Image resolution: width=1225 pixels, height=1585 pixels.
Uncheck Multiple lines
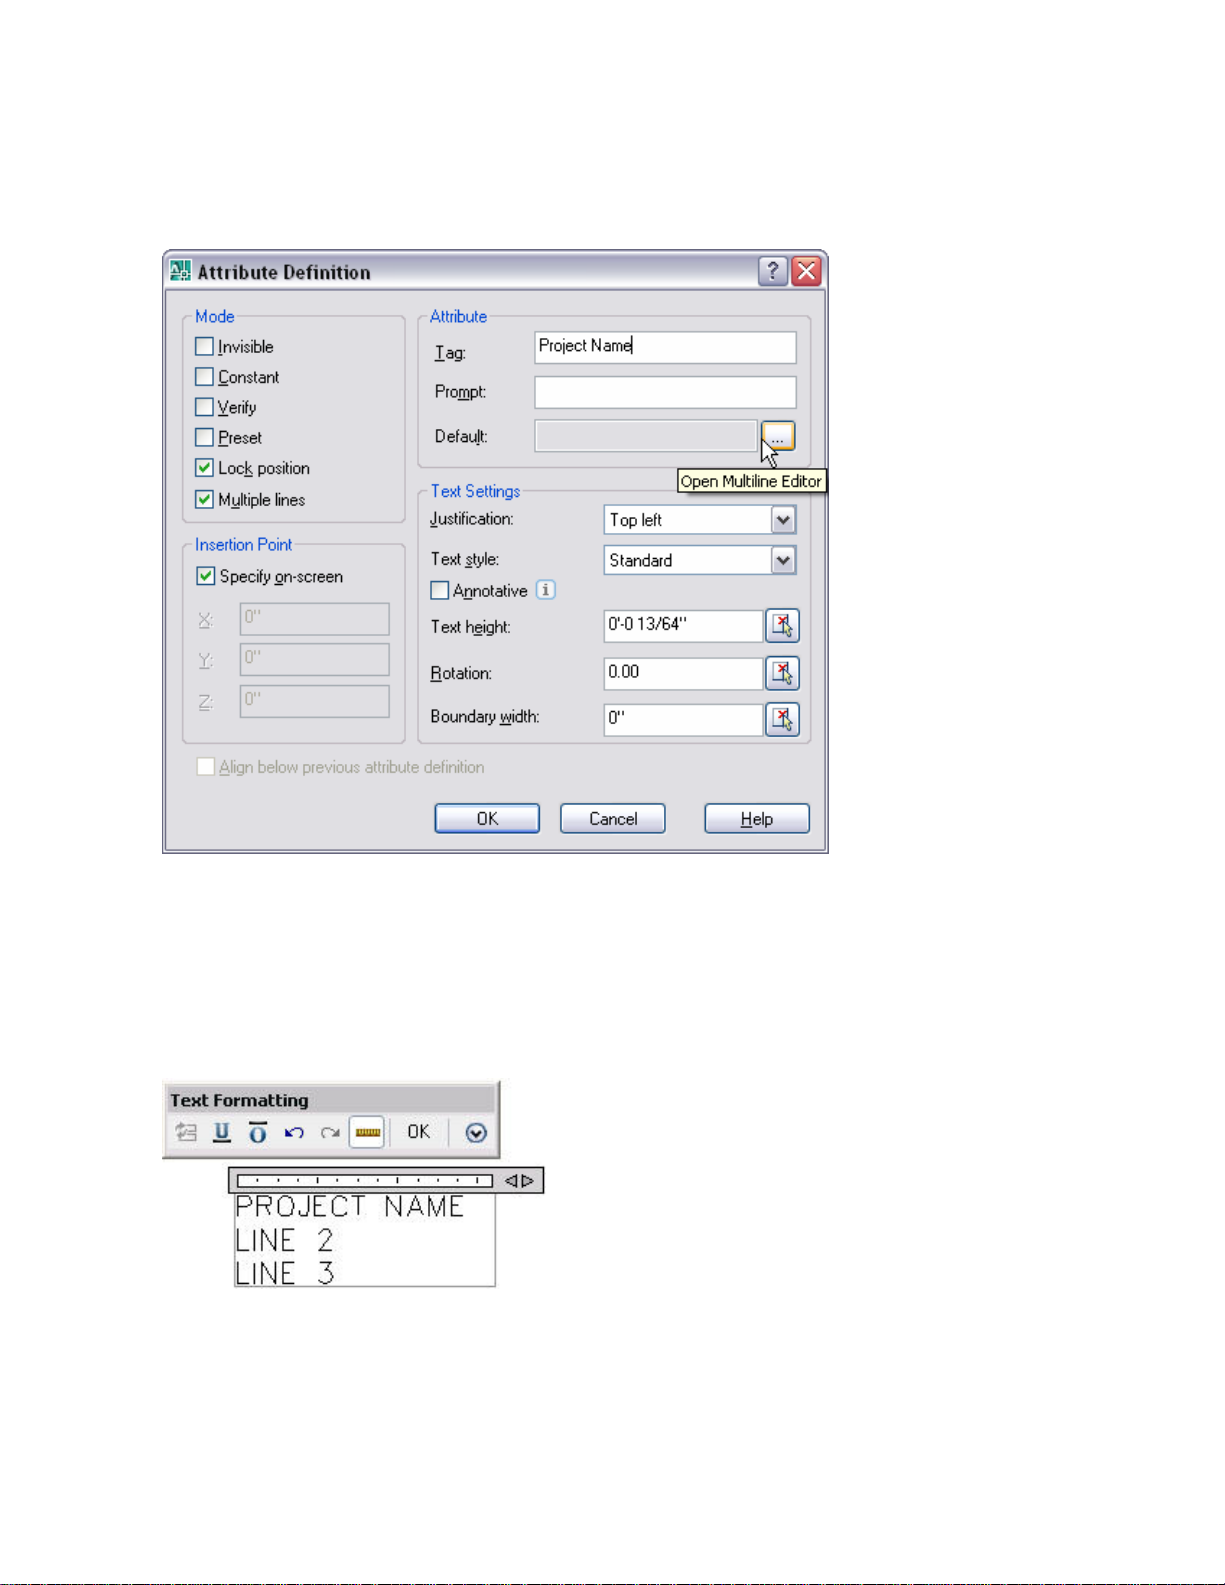(x=204, y=499)
